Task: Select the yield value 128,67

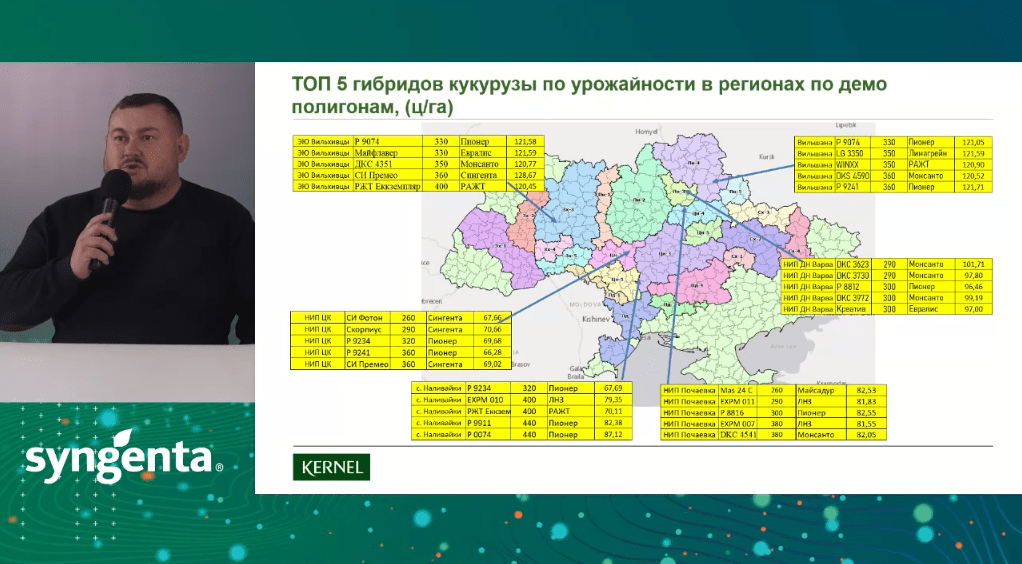Action: [x=525, y=175]
